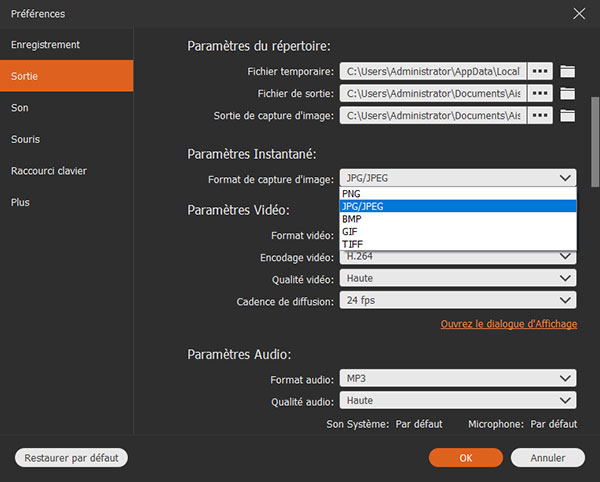
Task: Switch to Enregistrement section
Action: click(67, 45)
